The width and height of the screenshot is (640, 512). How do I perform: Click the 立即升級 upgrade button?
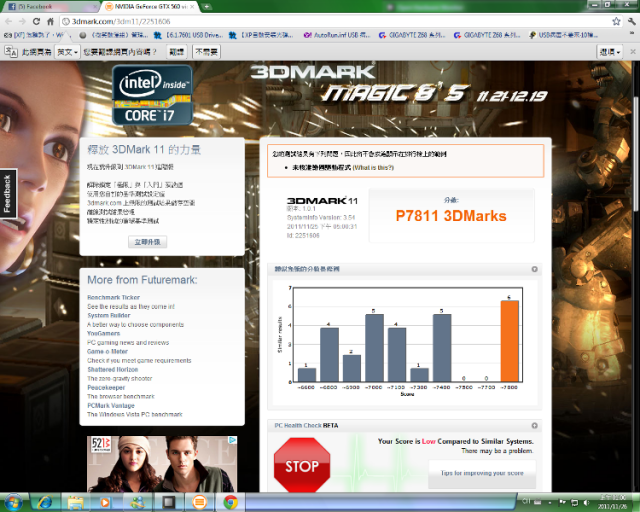(x=147, y=242)
